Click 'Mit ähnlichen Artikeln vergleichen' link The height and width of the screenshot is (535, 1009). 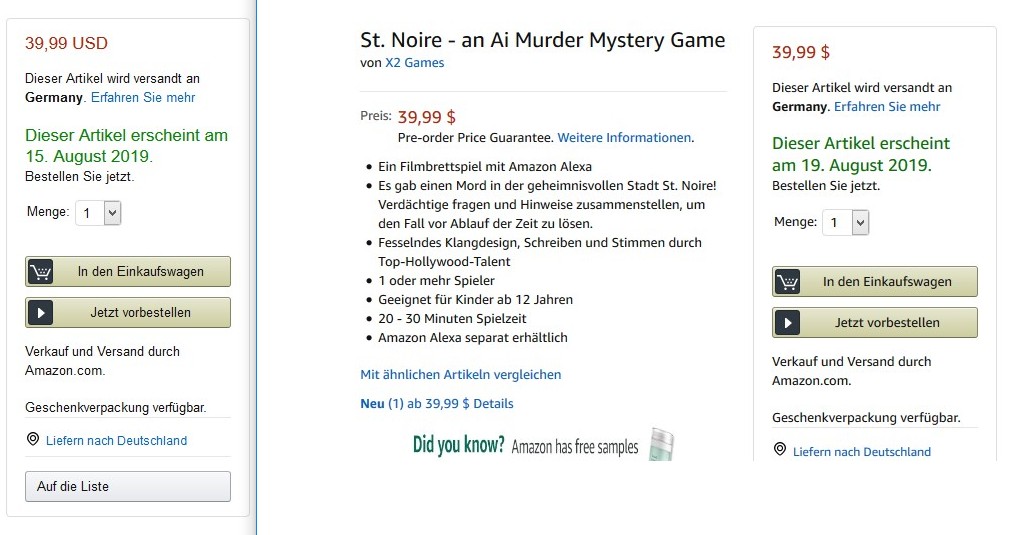460,374
